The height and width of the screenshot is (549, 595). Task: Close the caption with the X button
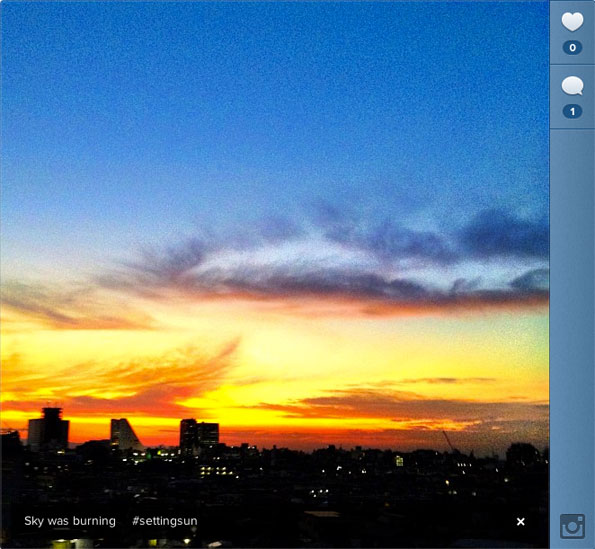[x=521, y=522]
